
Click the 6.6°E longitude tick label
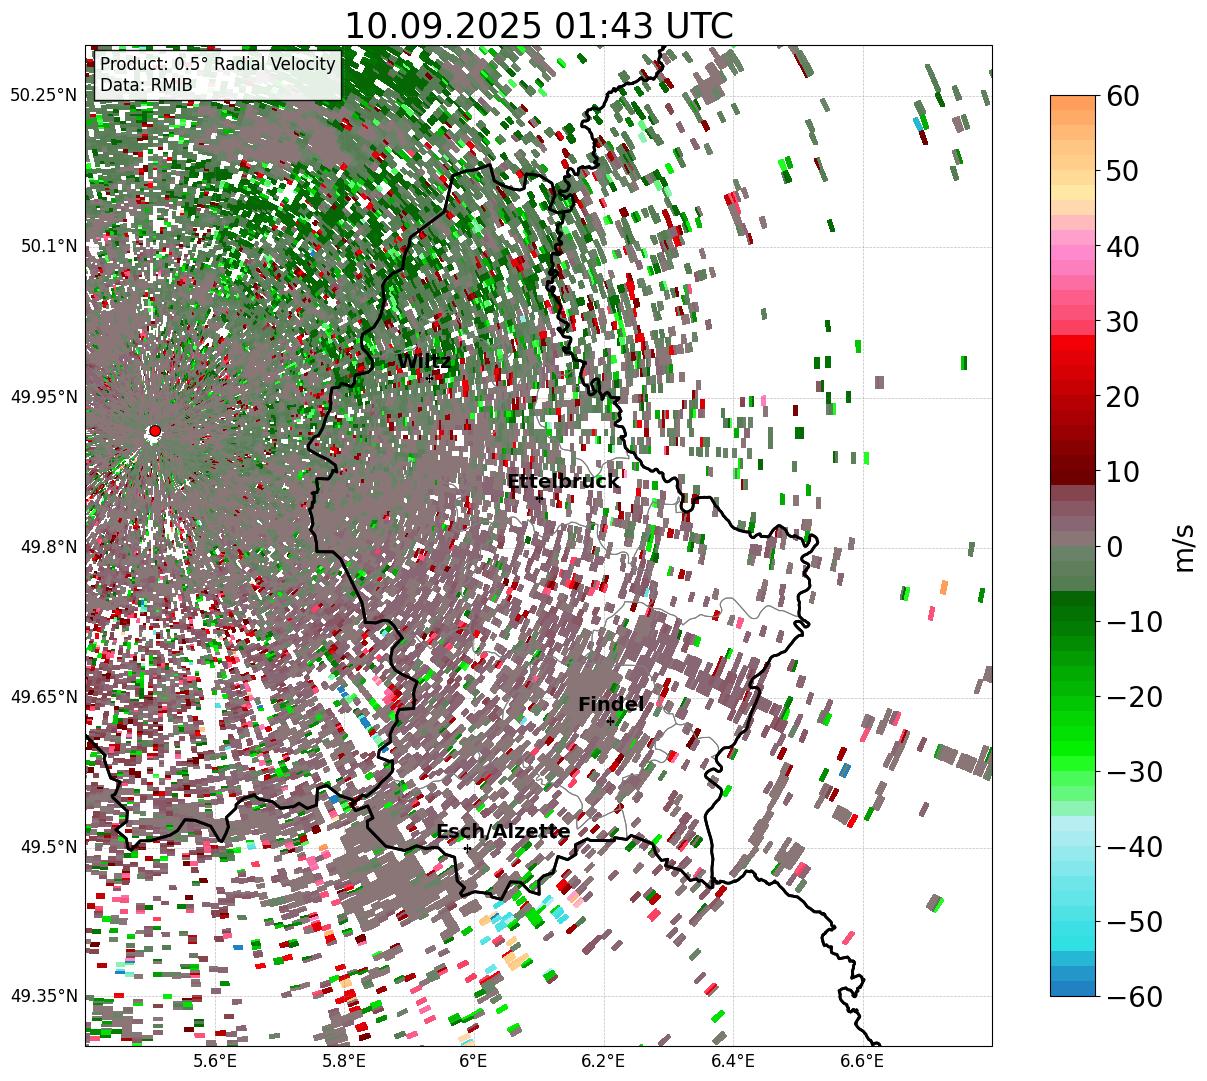(x=862, y=1061)
